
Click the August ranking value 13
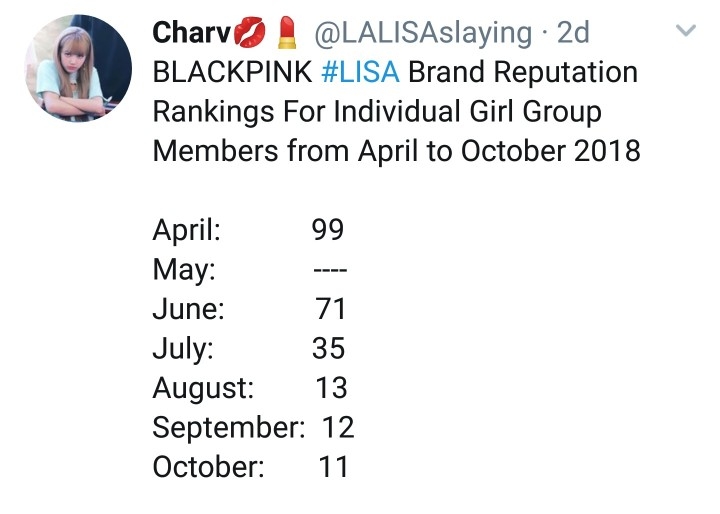(x=331, y=388)
